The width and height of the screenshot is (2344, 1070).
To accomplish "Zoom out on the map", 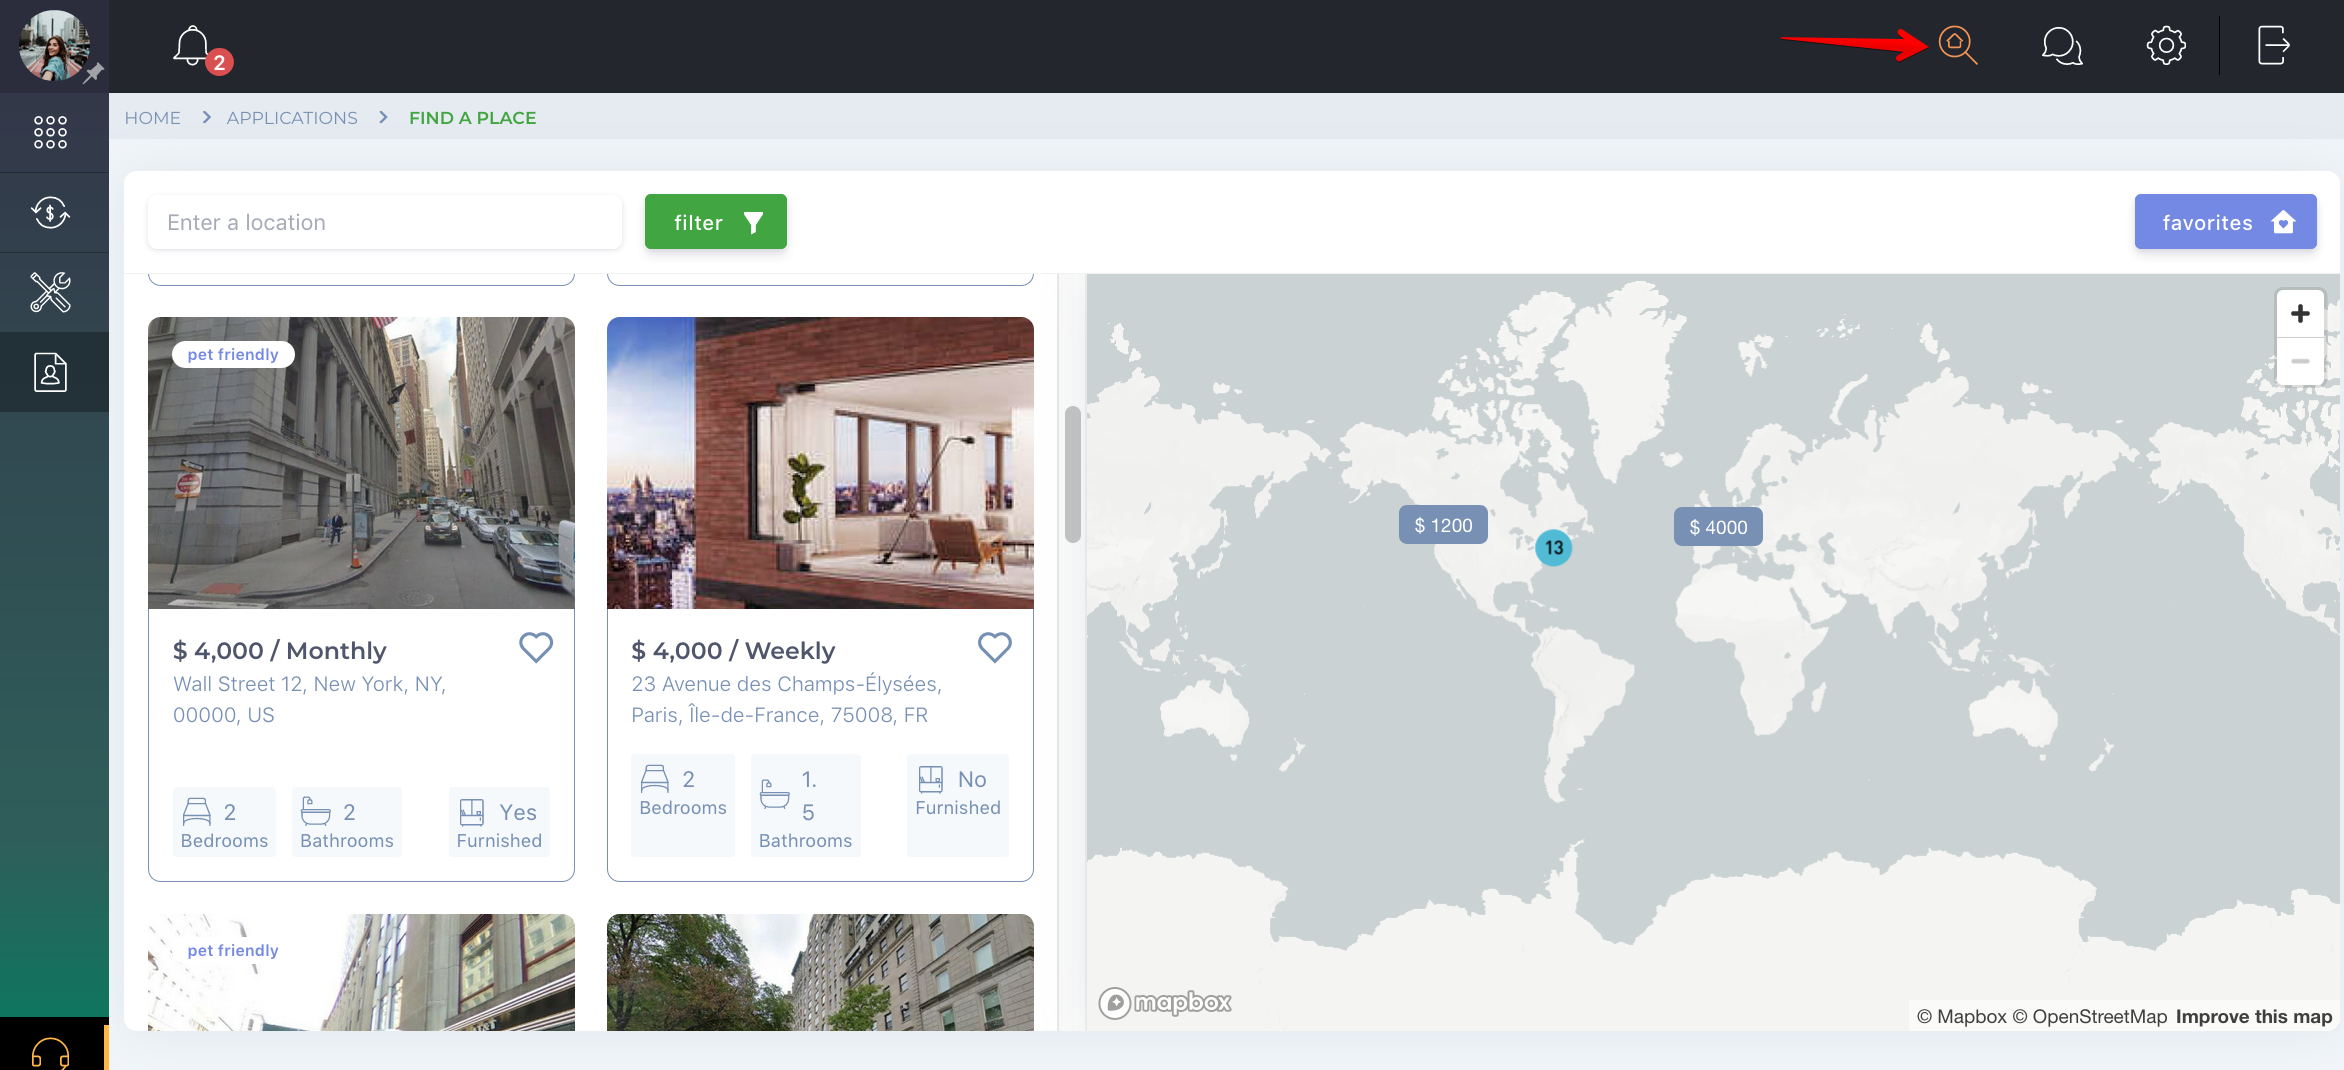I will (2300, 361).
